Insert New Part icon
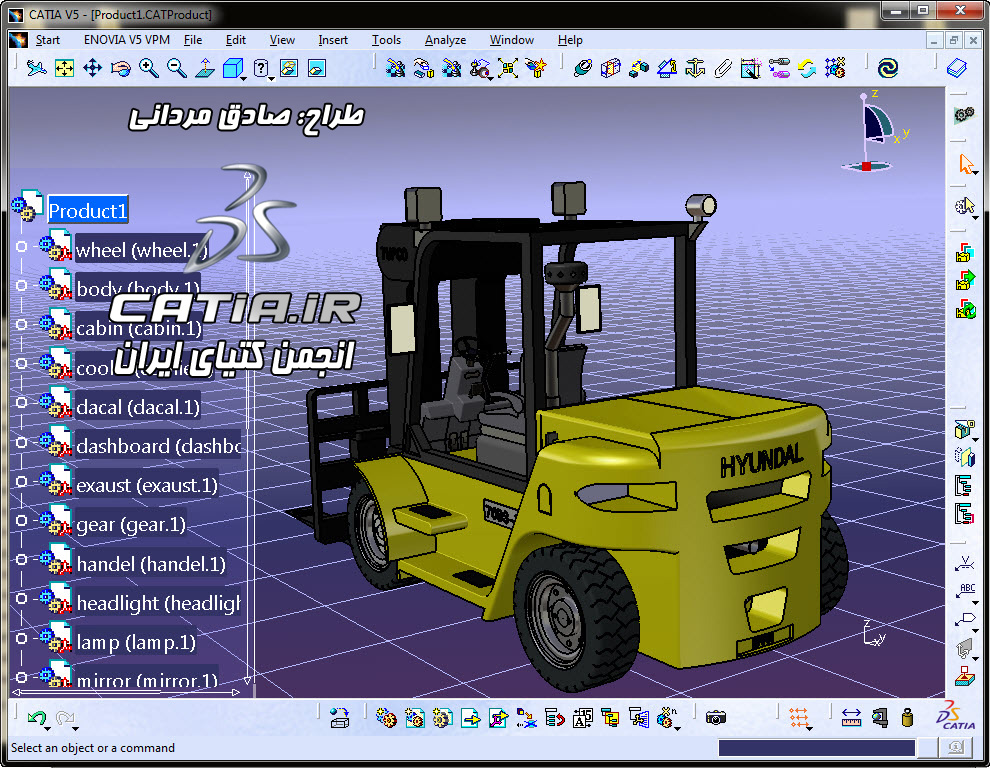Screen dimensions: 990x768 442,717
